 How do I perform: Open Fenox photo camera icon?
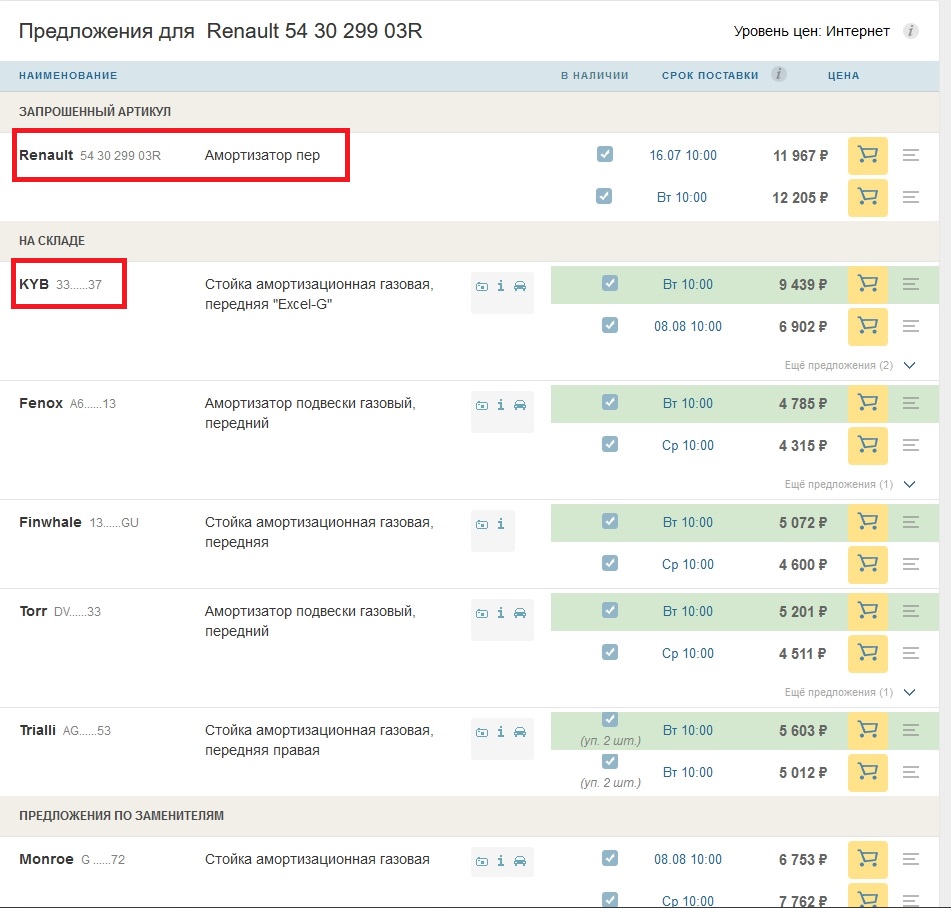pyautogui.click(x=482, y=405)
